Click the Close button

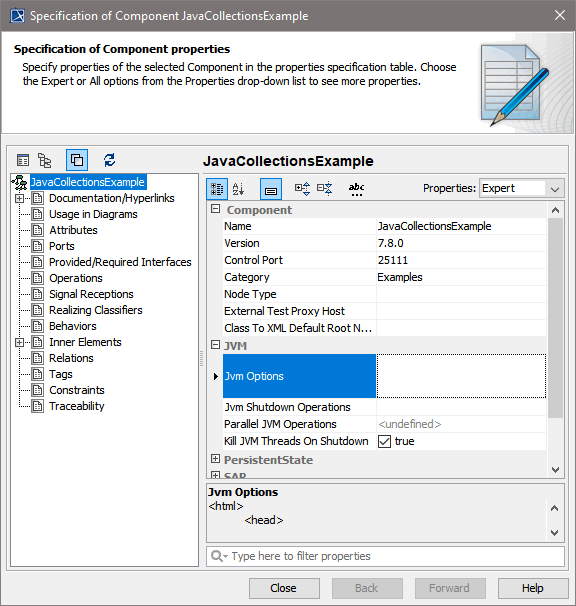tap(284, 588)
